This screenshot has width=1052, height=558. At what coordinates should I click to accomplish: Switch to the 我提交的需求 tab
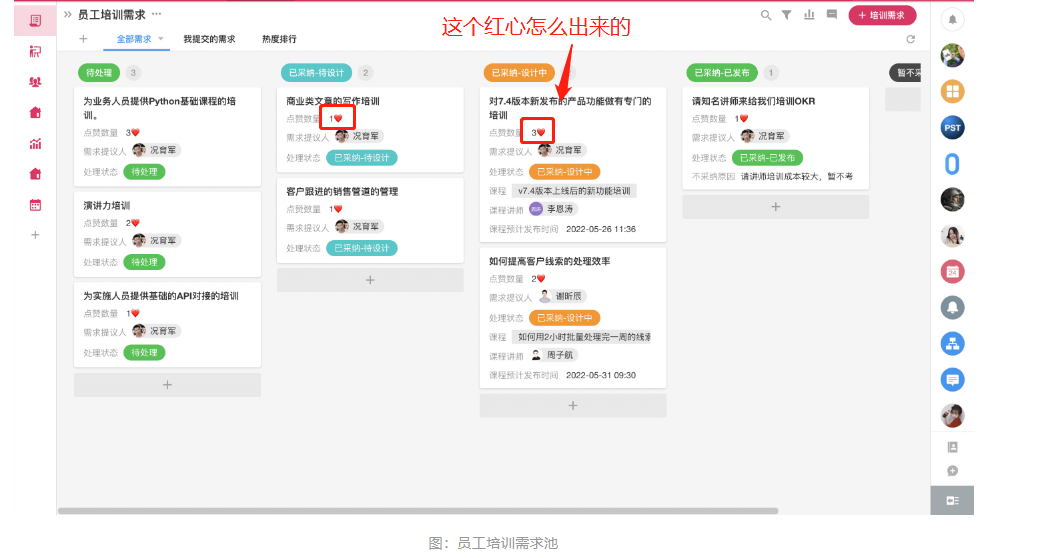209,39
